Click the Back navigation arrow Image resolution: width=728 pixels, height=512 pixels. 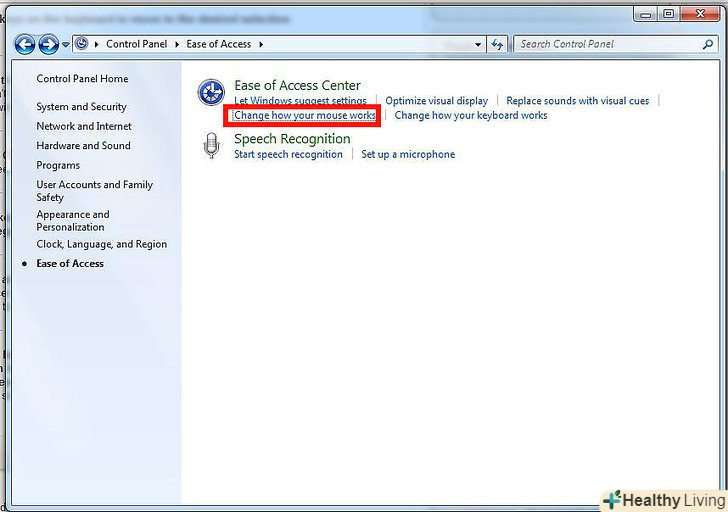click(25, 45)
